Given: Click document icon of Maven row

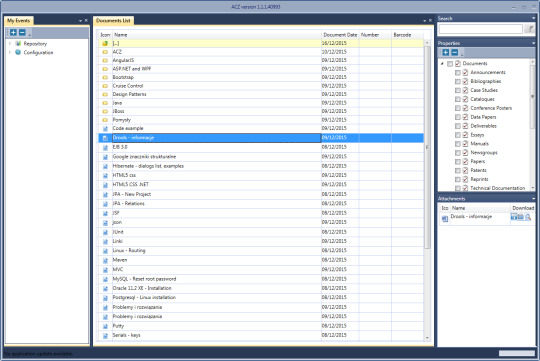Looking at the screenshot, I should [x=105, y=260].
